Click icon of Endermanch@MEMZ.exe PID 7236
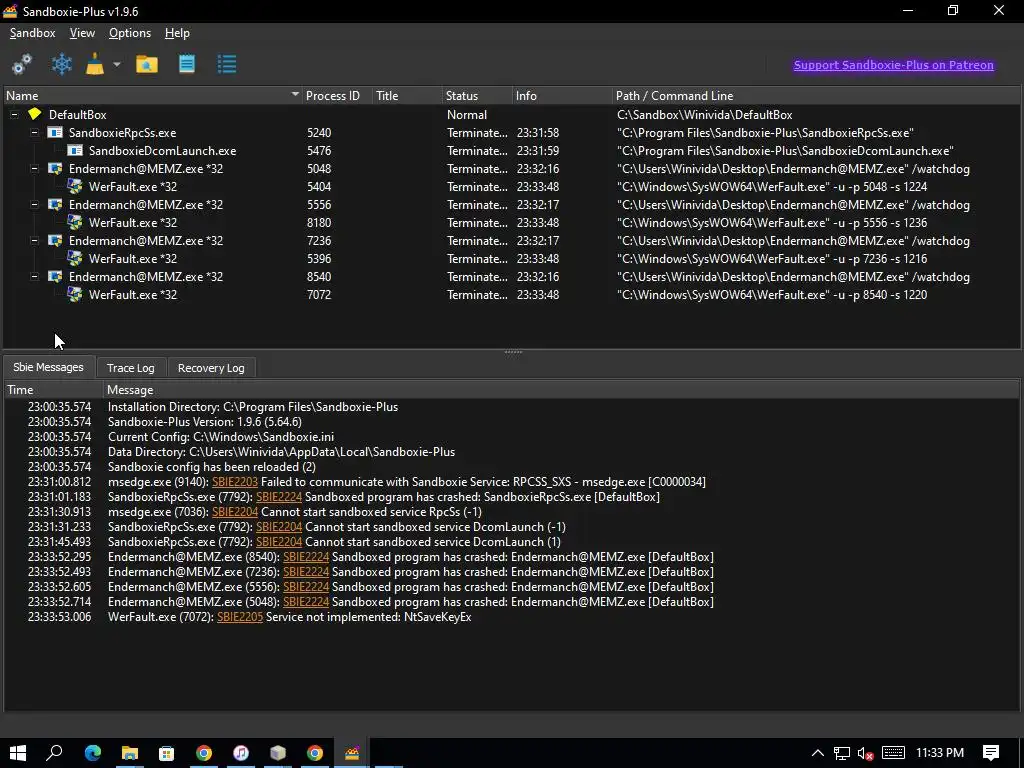Image resolution: width=1024 pixels, height=768 pixels. coord(55,240)
